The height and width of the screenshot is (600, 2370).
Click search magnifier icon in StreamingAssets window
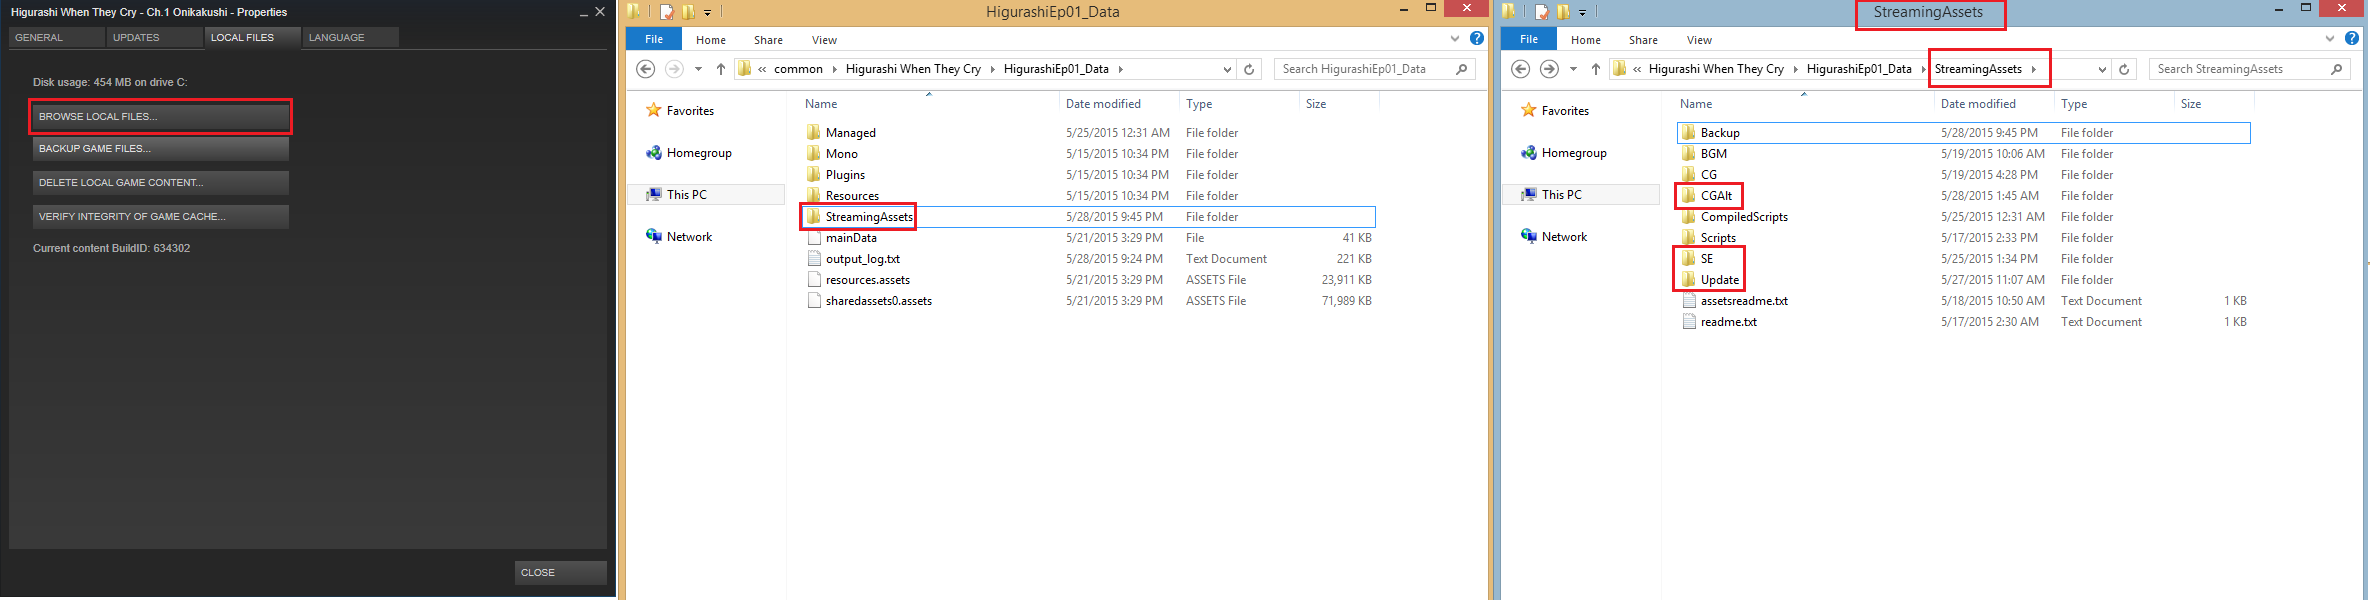tap(2336, 69)
